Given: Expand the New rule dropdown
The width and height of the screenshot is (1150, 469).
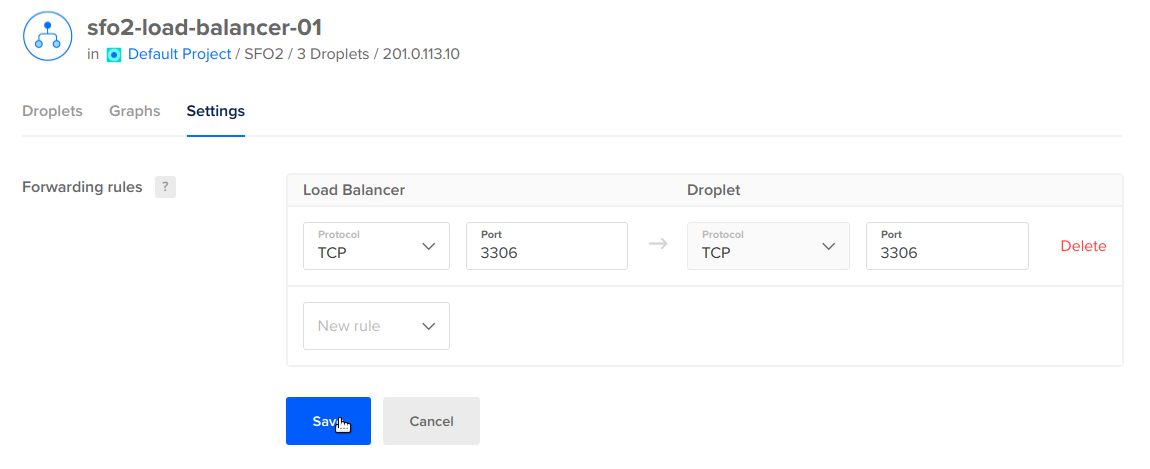Looking at the screenshot, I should pyautogui.click(x=376, y=326).
